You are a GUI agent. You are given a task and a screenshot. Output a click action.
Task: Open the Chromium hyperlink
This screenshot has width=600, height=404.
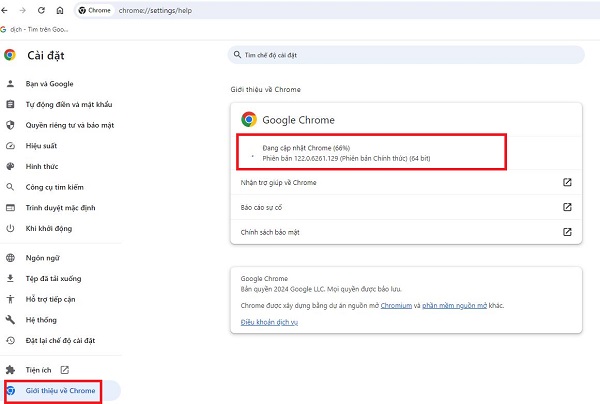click(x=396, y=306)
